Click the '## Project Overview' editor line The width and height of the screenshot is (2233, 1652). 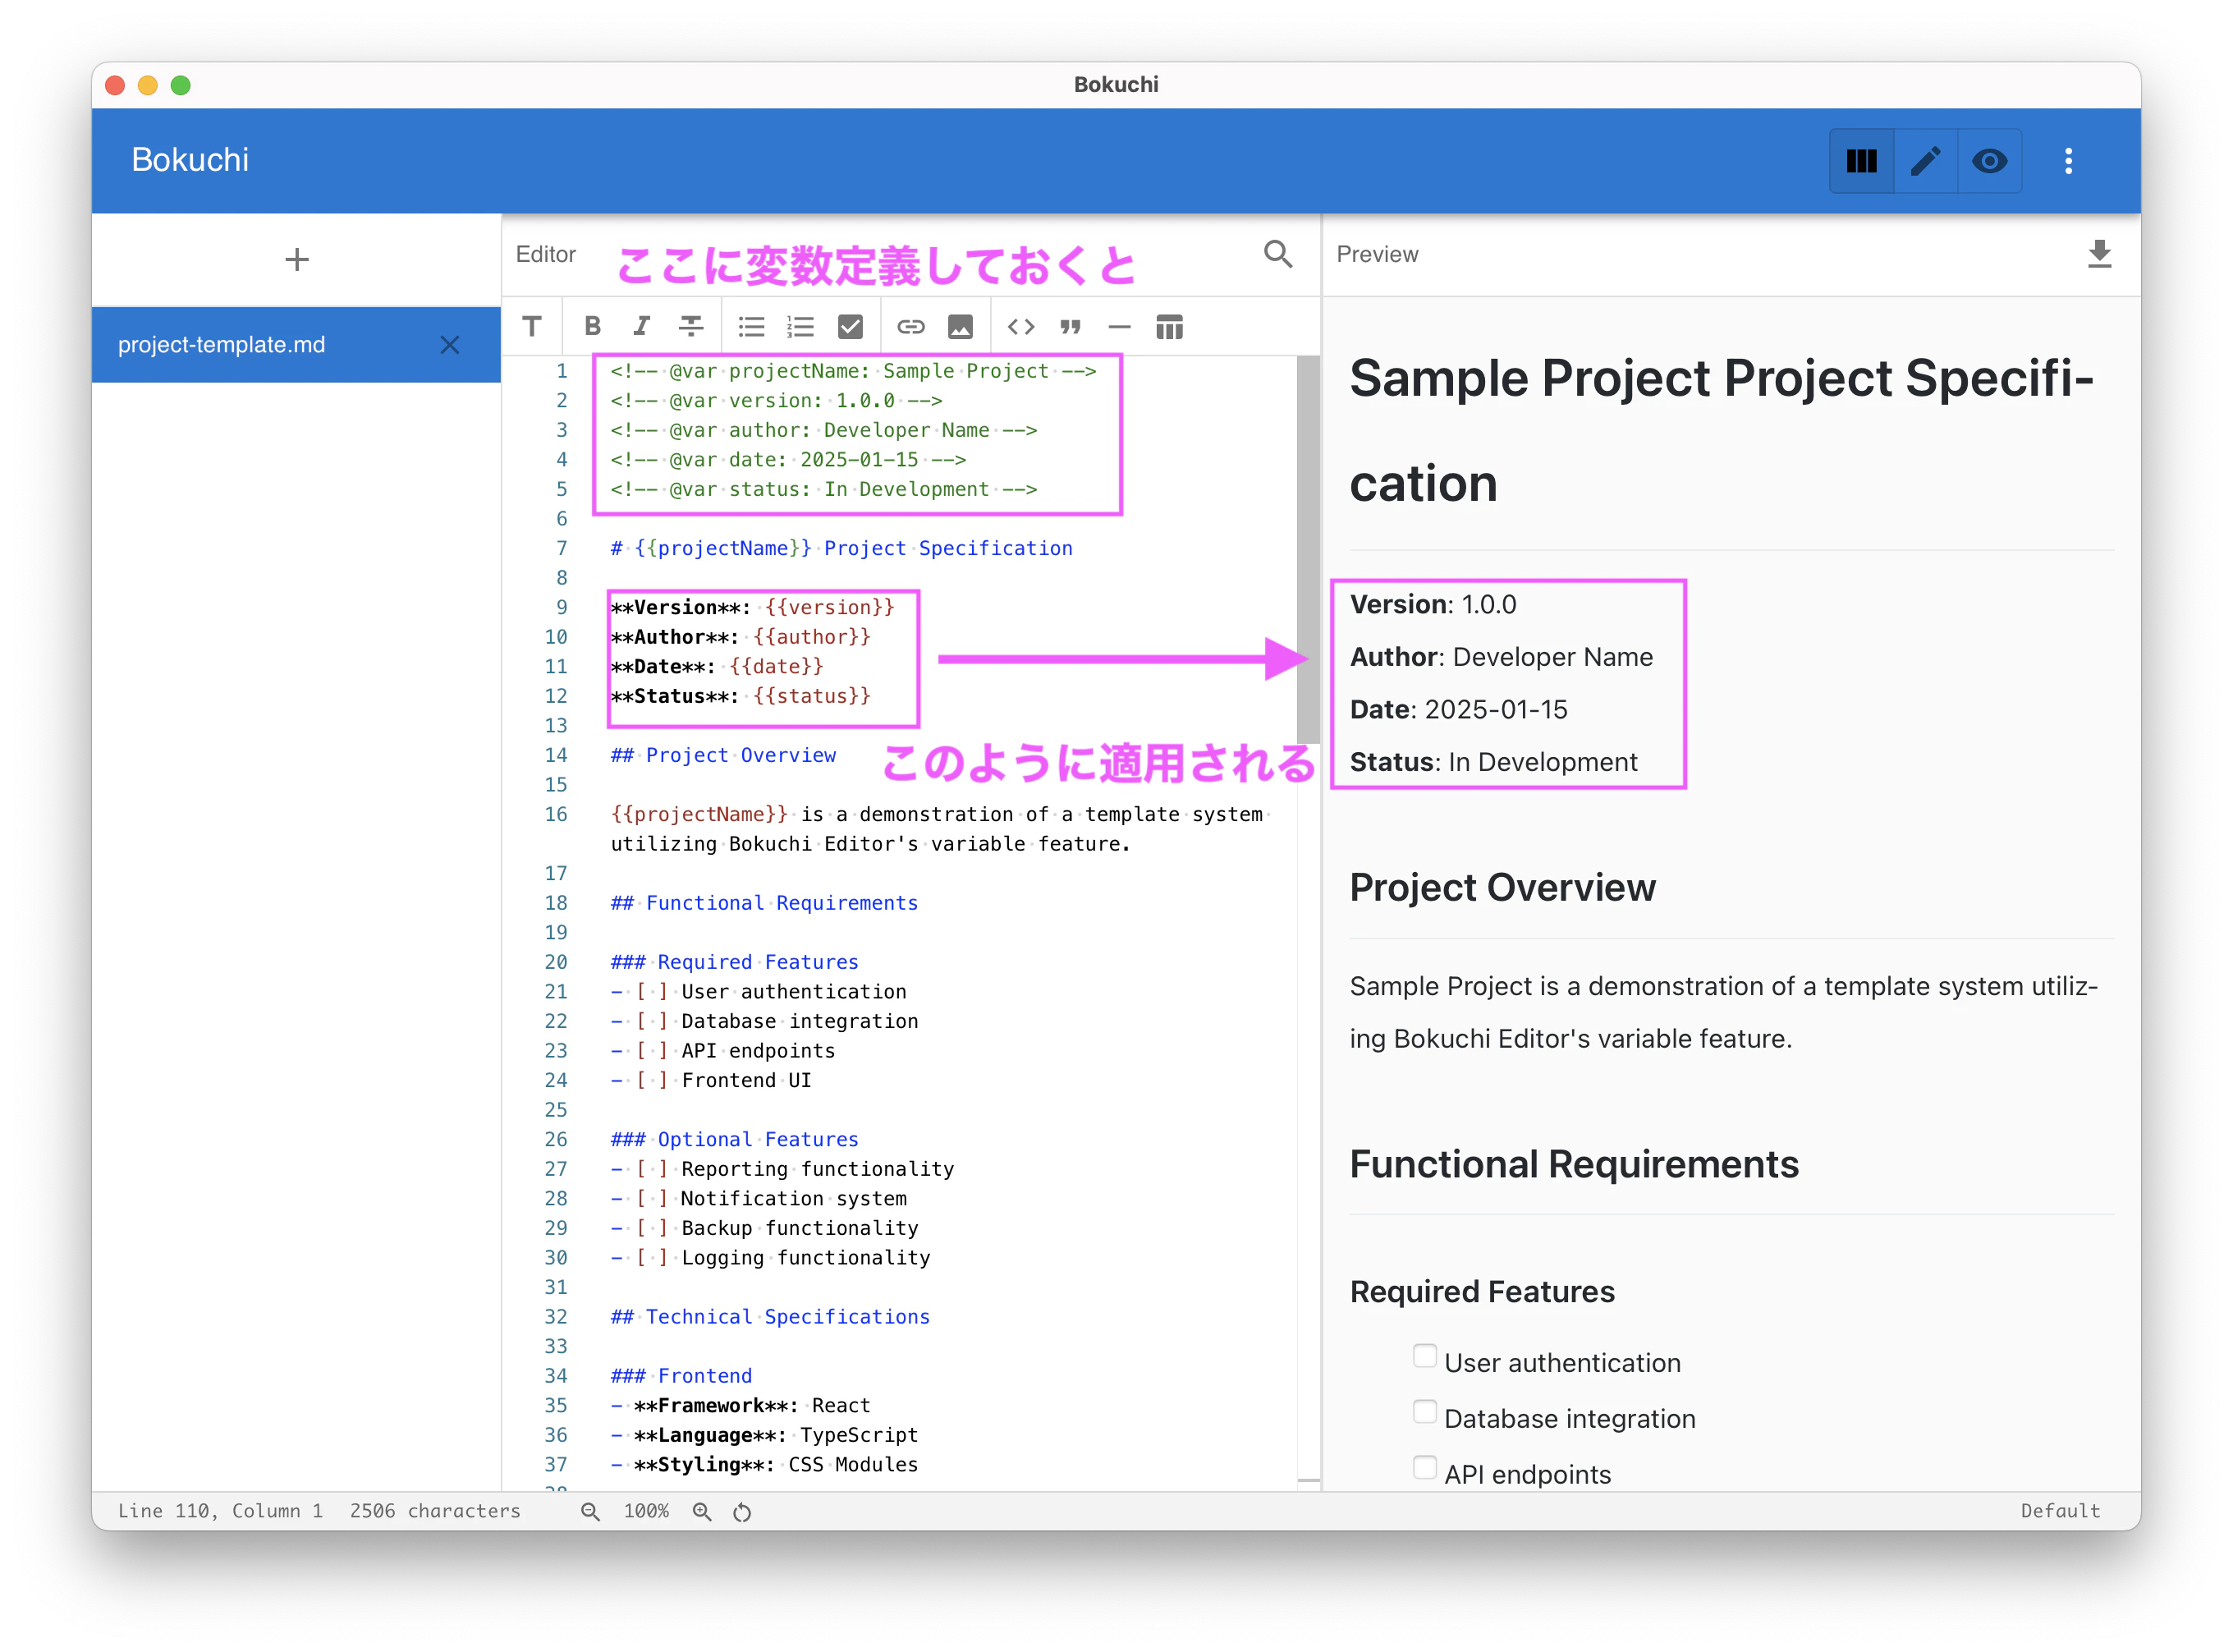point(723,755)
